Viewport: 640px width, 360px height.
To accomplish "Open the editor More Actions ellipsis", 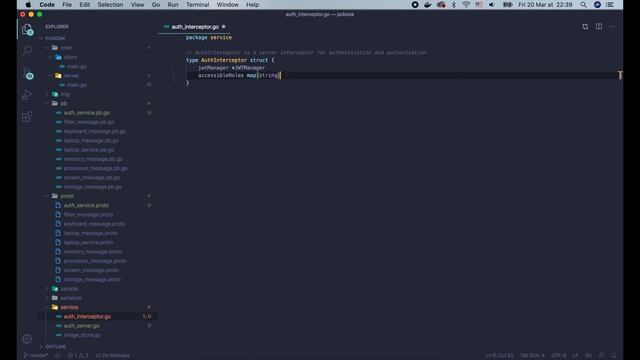I will (x=612, y=27).
